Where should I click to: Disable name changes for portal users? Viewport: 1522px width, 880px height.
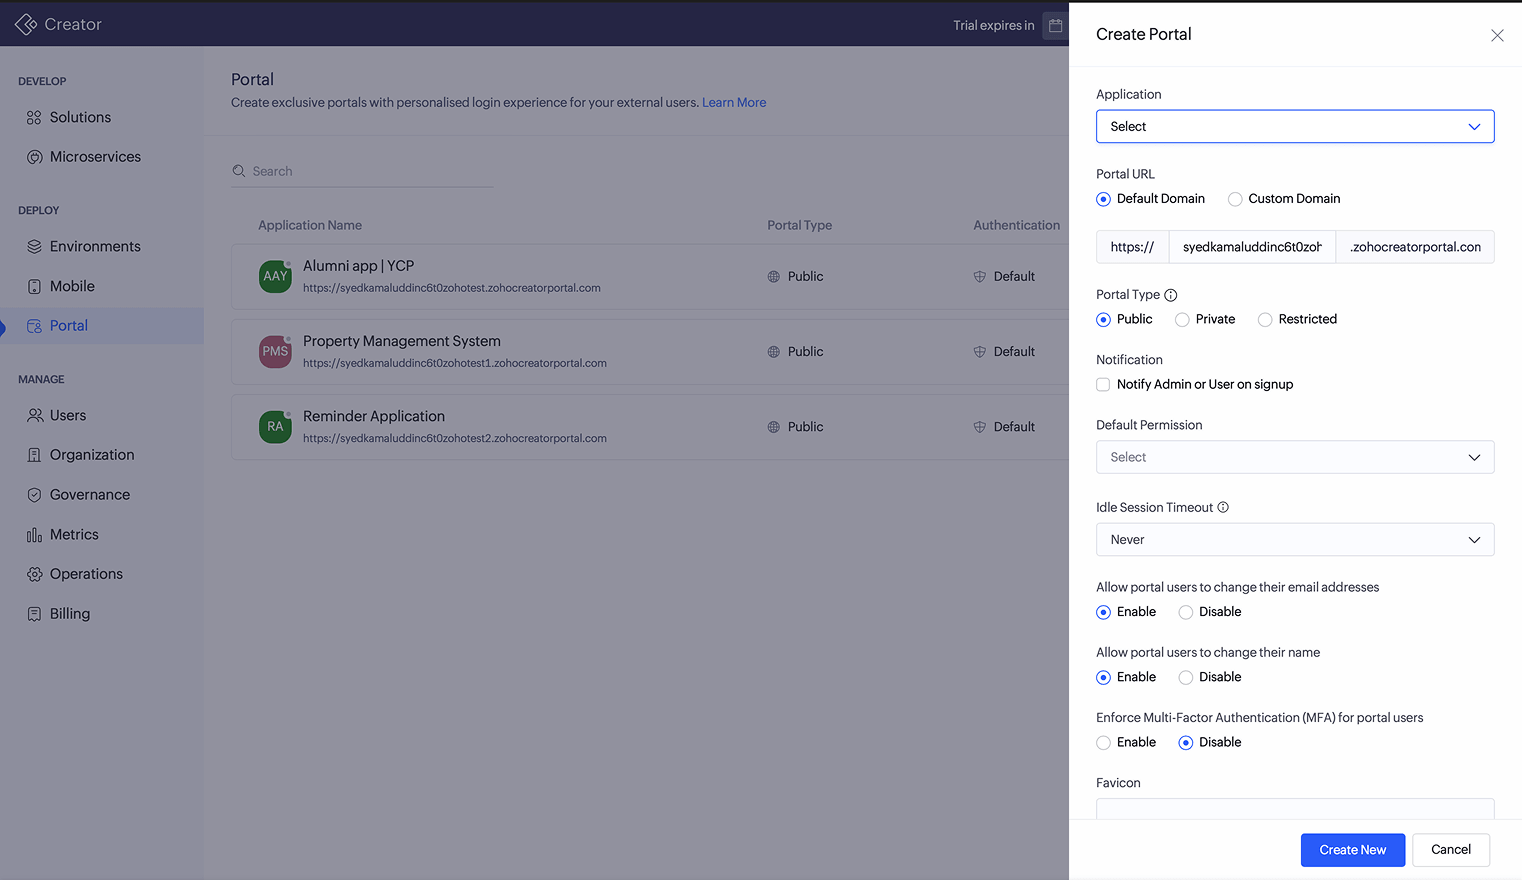pos(1186,677)
